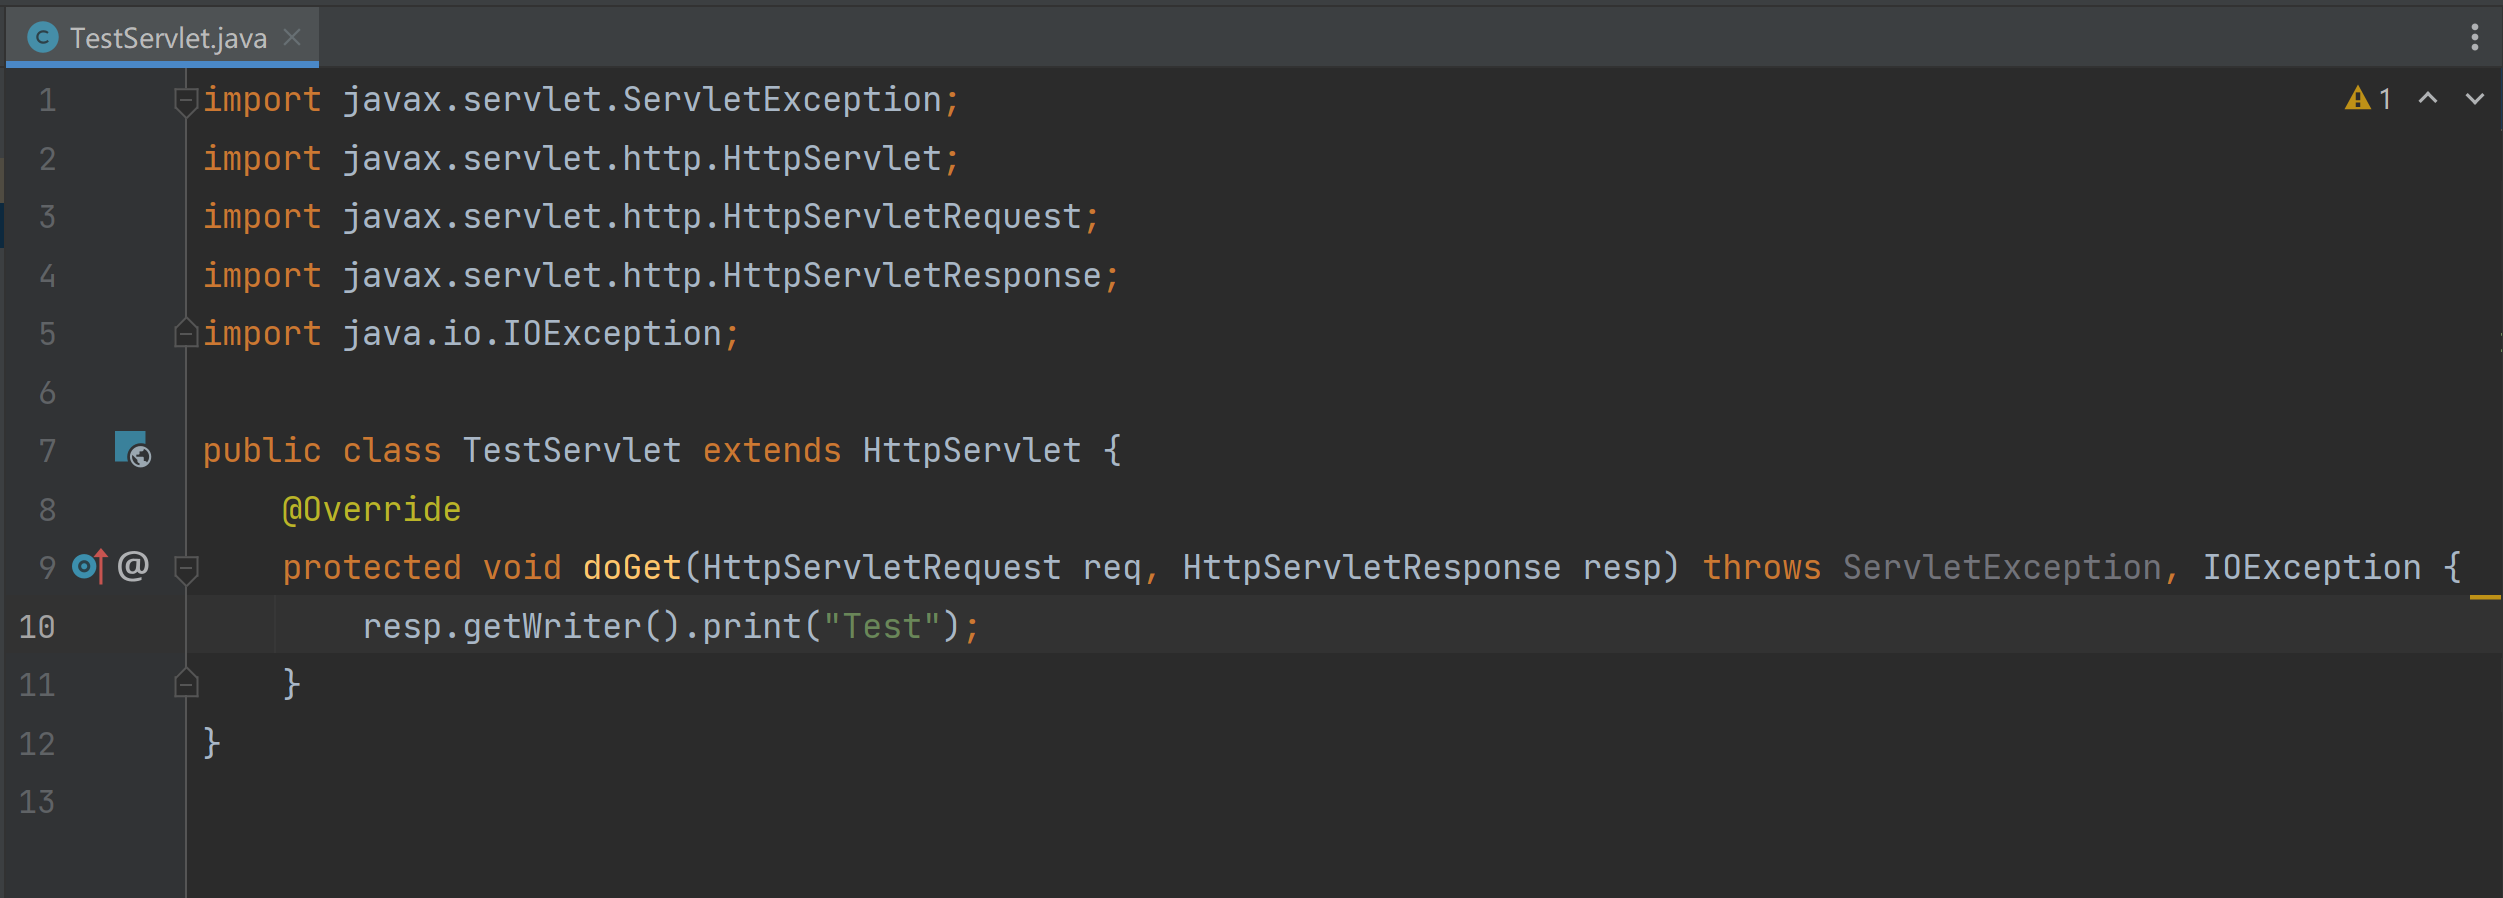Go to next highlighted problem arrow
The image size is (2503, 898).
pyautogui.click(x=2474, y=99)
